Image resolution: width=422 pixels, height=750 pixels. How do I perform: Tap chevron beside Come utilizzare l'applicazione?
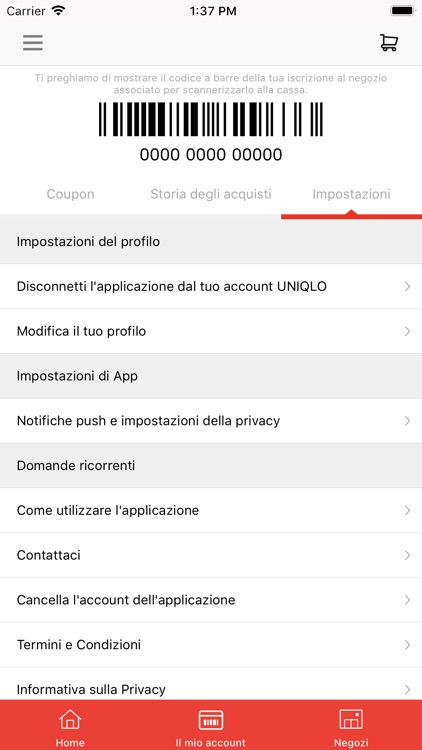pos(407,510)
